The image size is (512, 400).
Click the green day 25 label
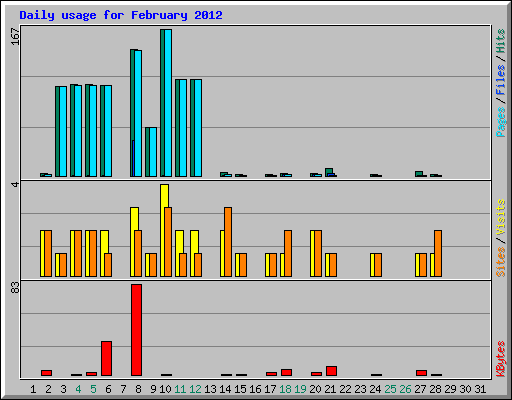point(390,389)
